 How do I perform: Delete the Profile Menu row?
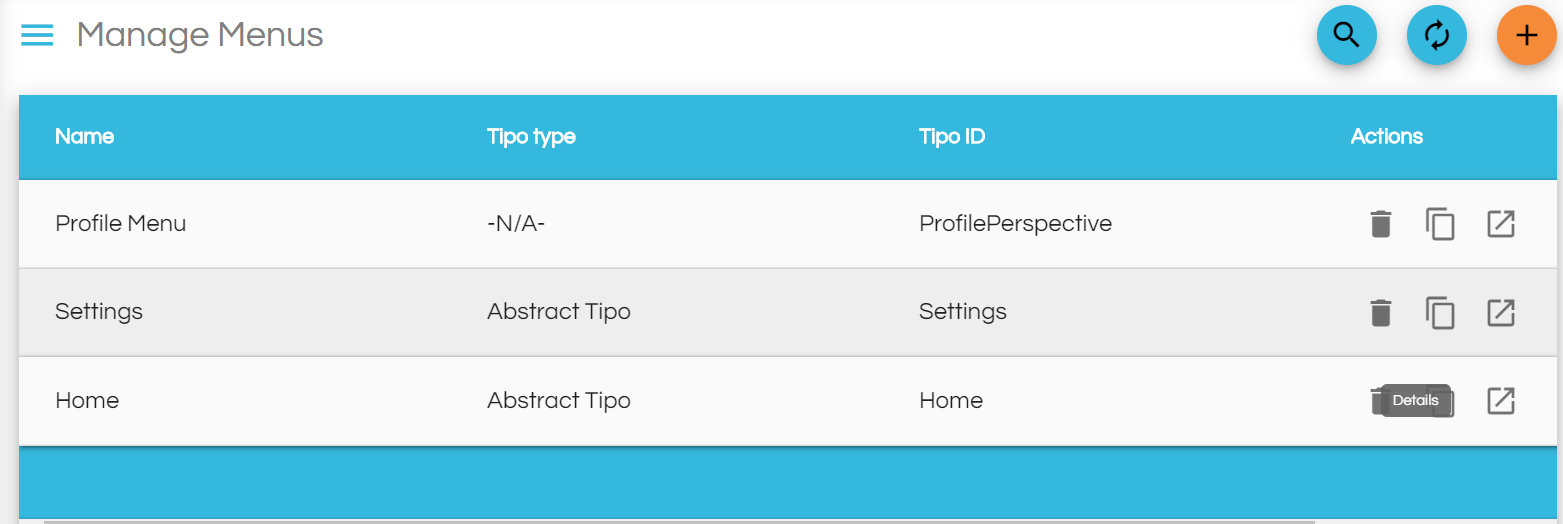point(1381,224)
